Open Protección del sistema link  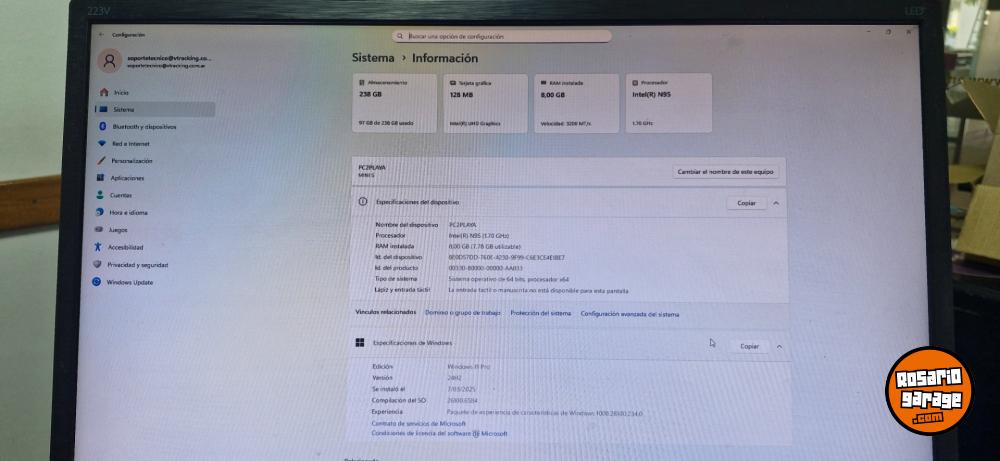coord(540,314)
